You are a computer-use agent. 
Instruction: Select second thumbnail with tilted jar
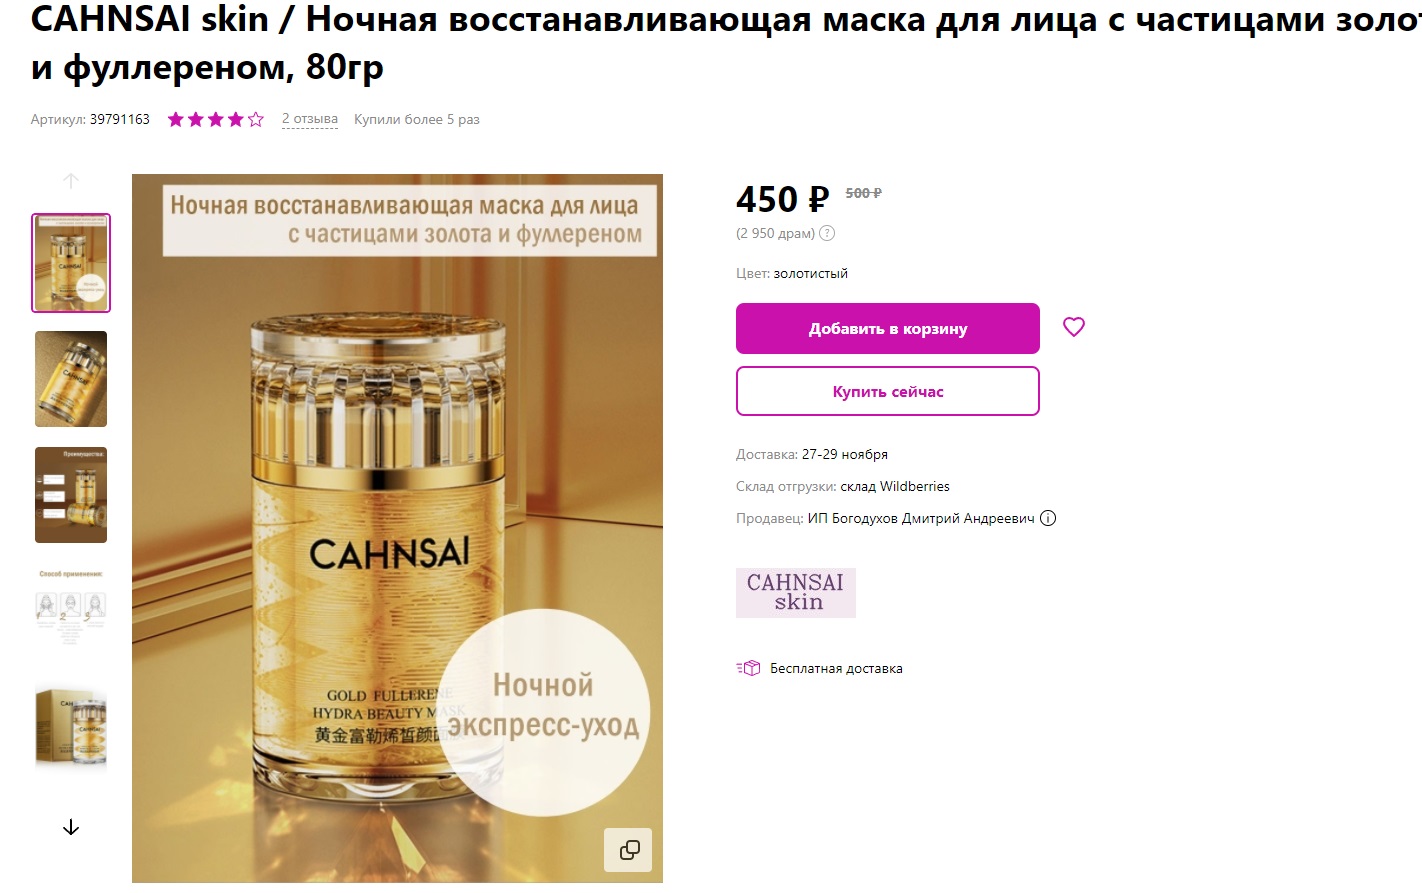tap(71, 379)
